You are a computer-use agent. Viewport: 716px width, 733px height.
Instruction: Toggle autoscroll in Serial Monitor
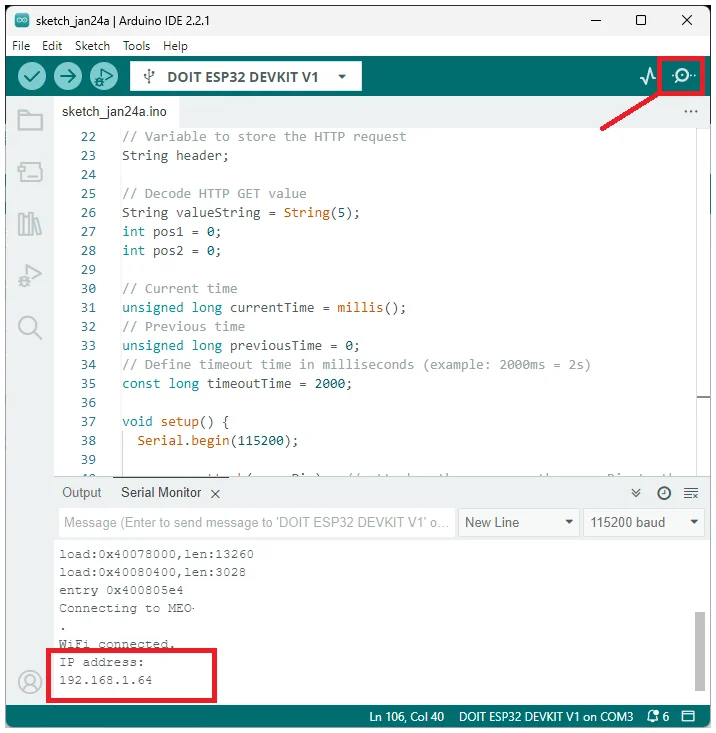click(x=636, y=493)
